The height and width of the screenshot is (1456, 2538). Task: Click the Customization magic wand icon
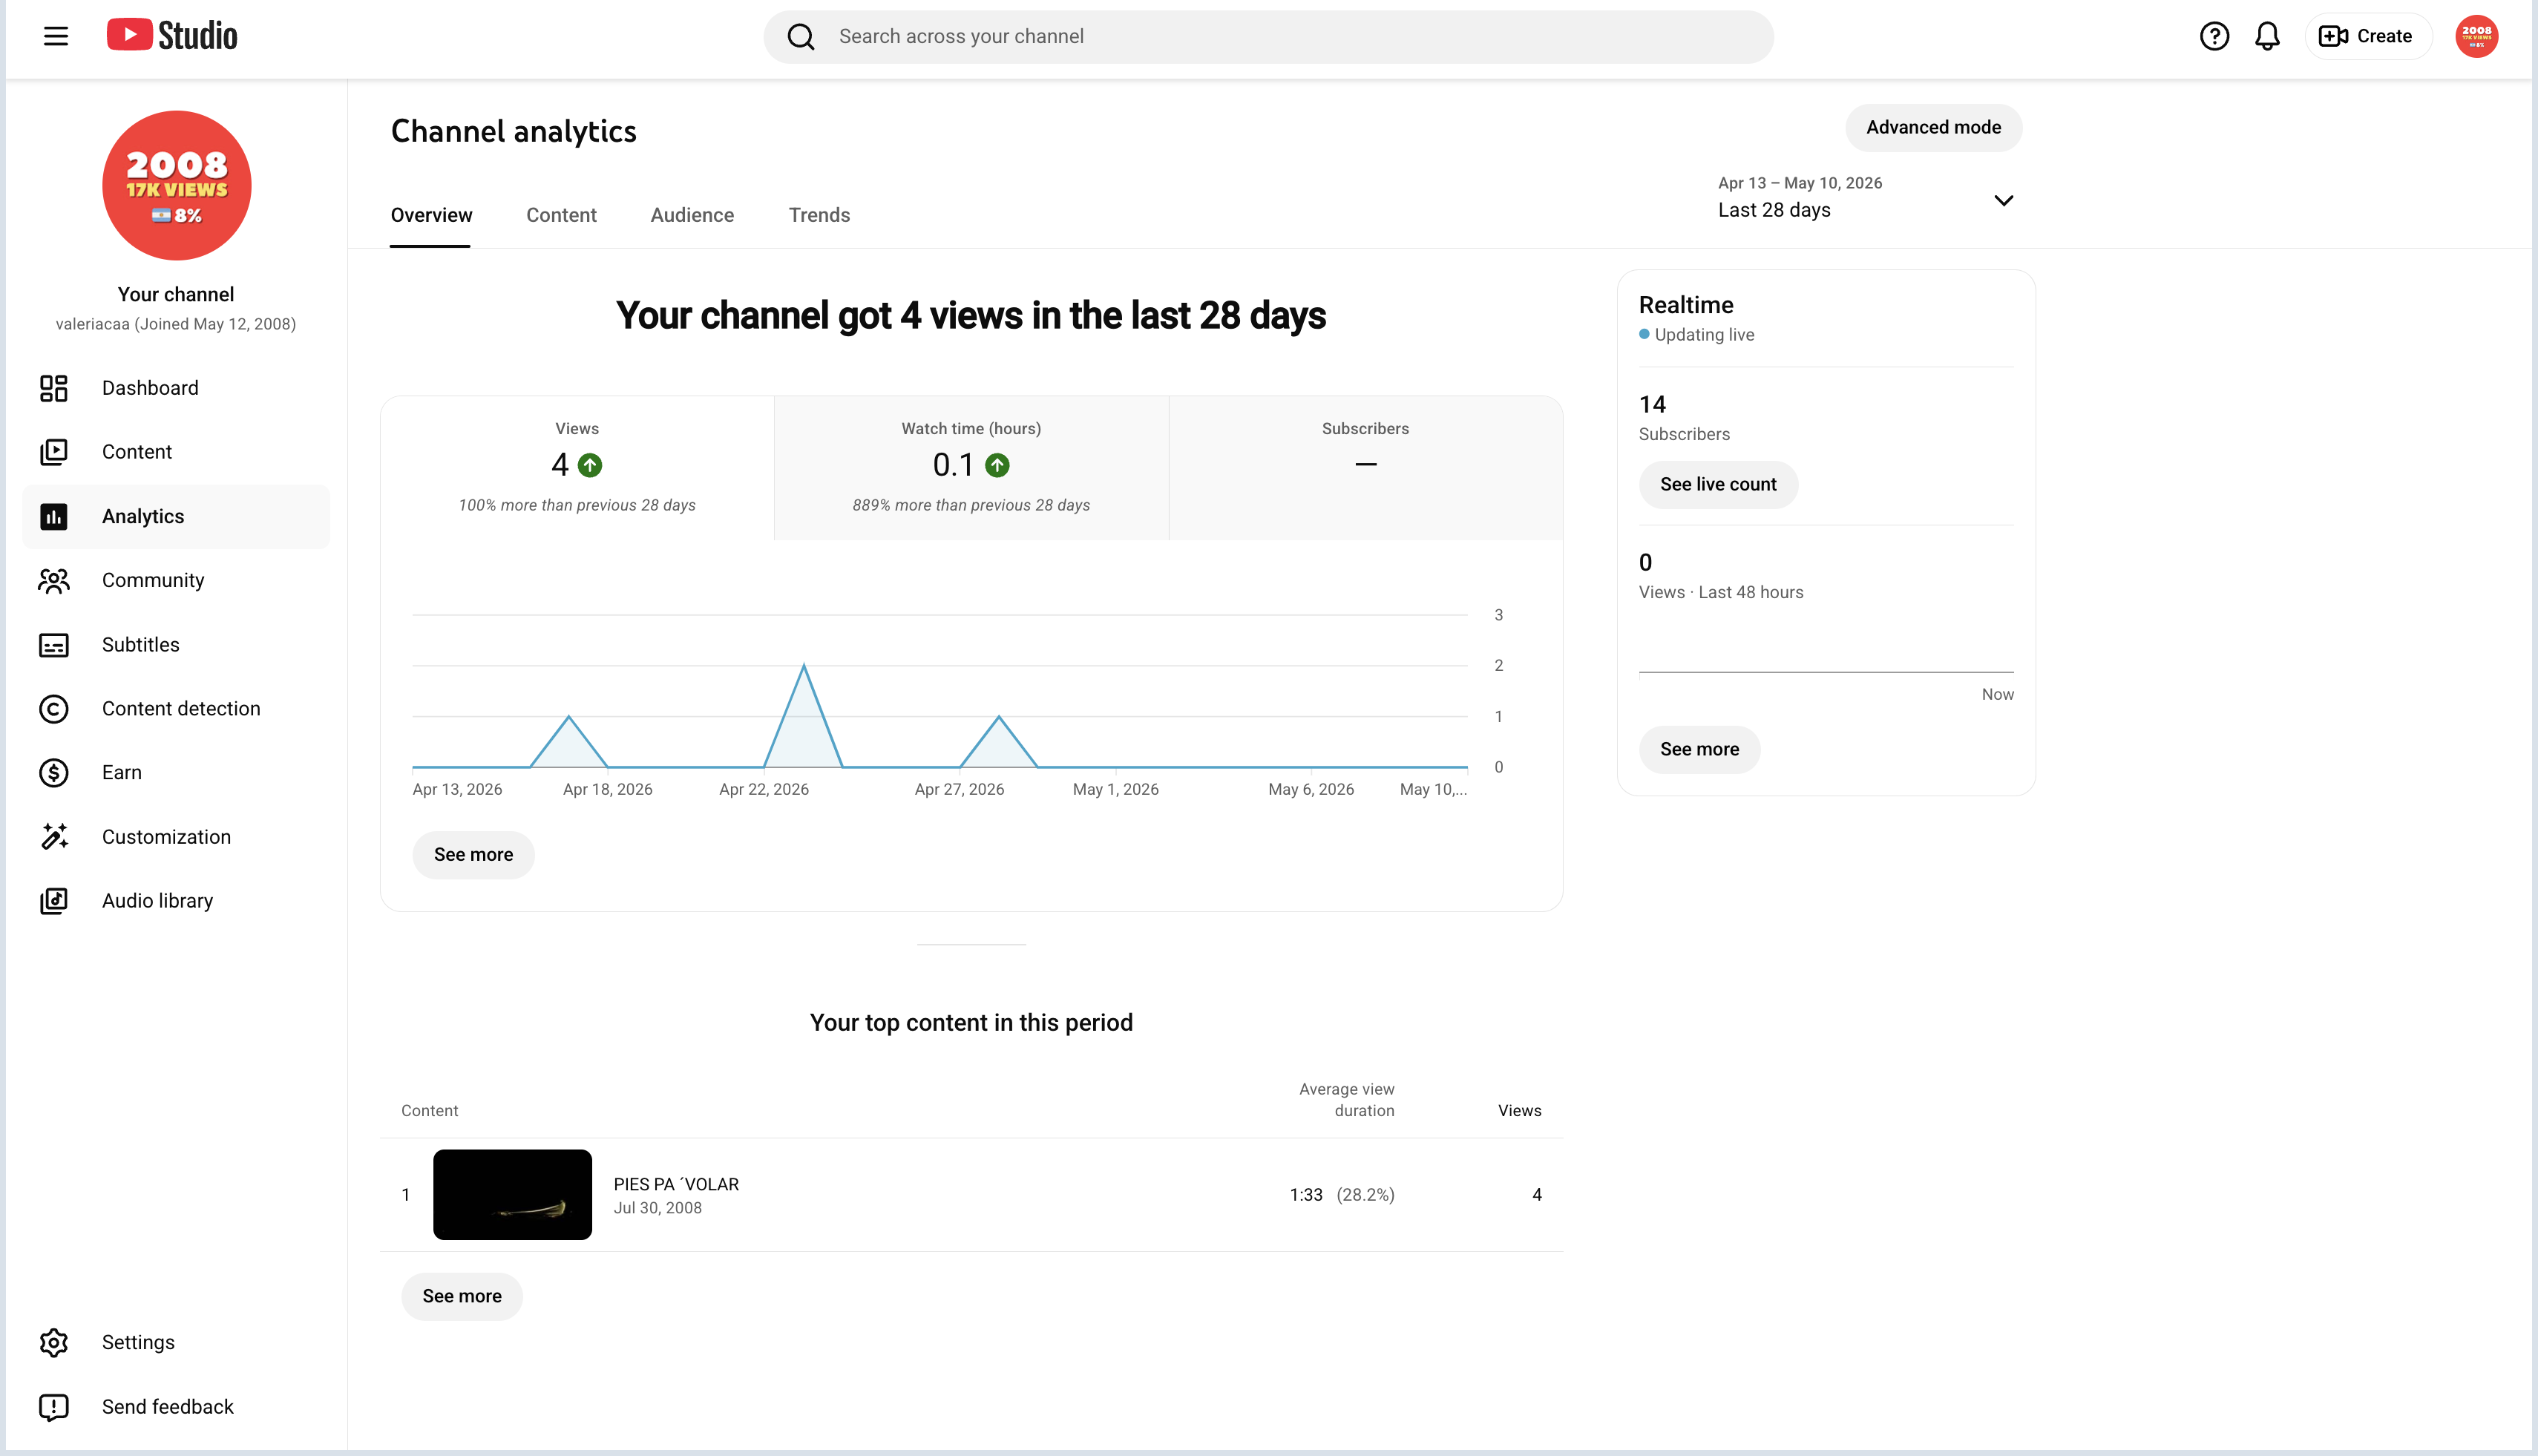pos(54,837)
